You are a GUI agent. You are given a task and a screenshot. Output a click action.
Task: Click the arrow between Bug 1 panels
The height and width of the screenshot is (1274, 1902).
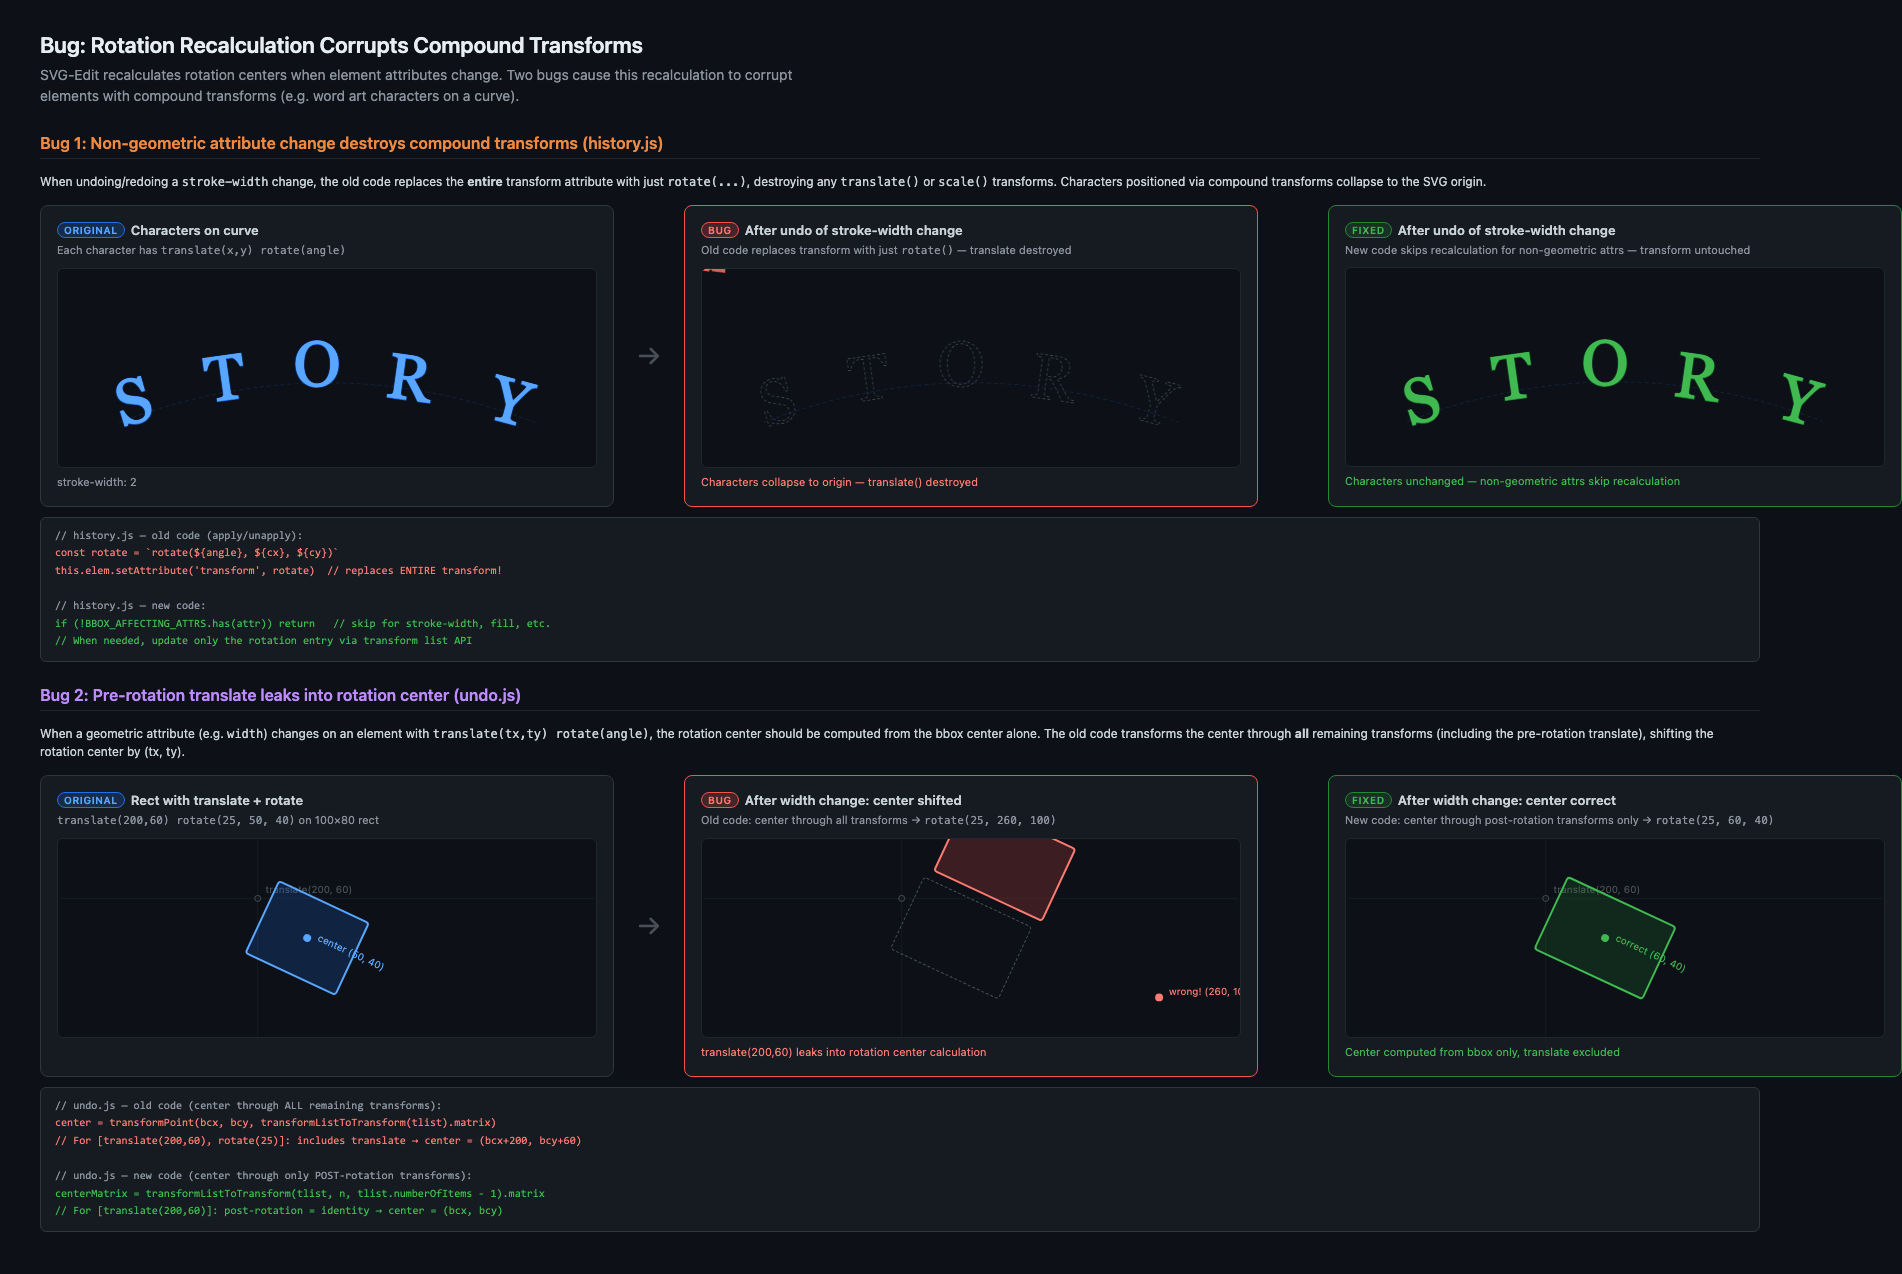tap(649, 356)
